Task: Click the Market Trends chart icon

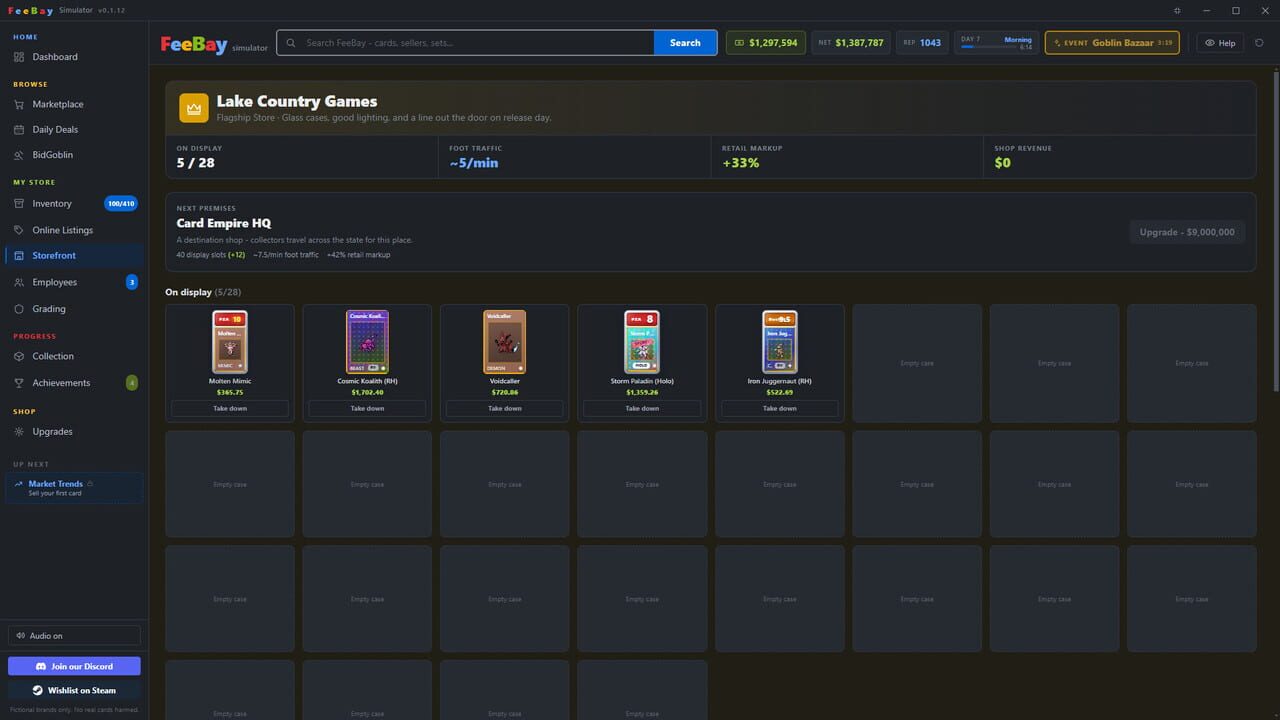Action: 19,484
